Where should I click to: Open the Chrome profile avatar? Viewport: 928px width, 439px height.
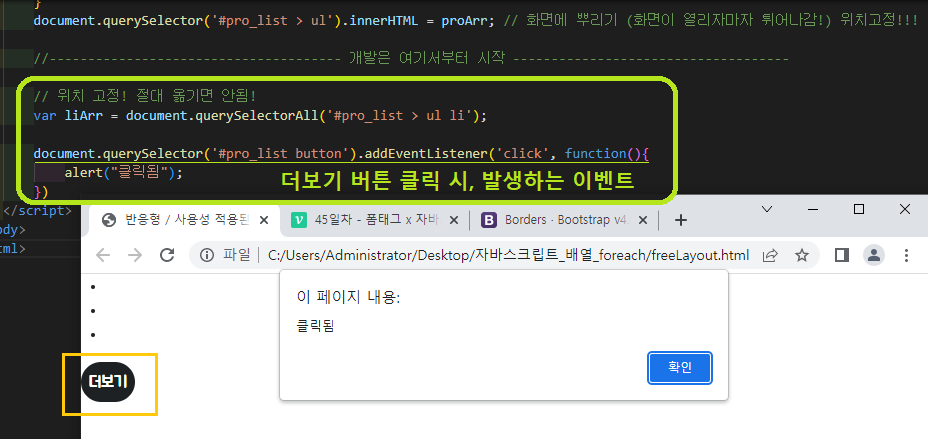click(x=874, y=255)
